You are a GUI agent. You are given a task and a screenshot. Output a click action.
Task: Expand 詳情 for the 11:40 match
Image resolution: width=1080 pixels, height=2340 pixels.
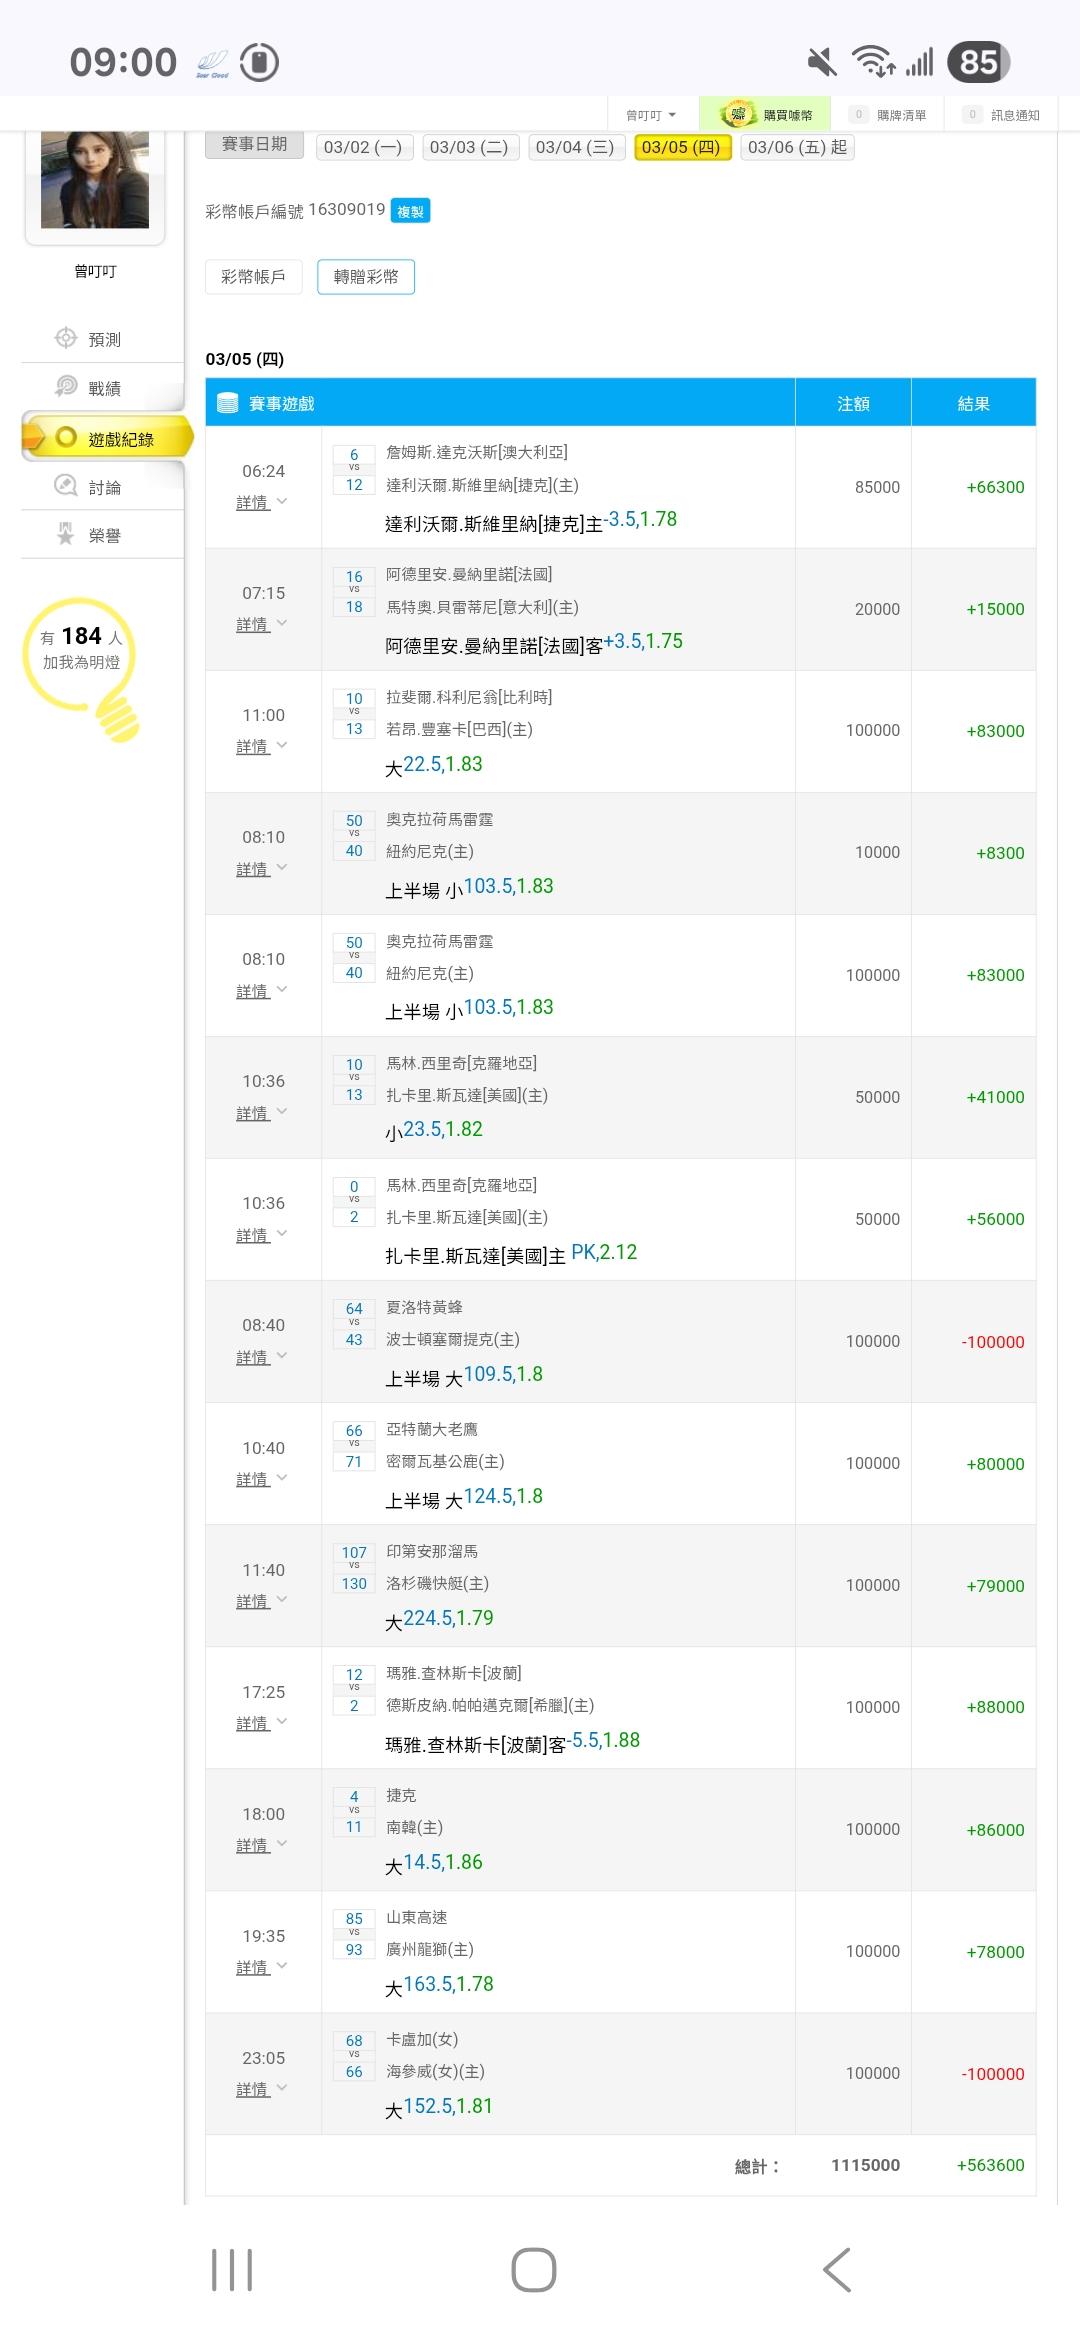pyautogui.click(x=262, y=1601)
